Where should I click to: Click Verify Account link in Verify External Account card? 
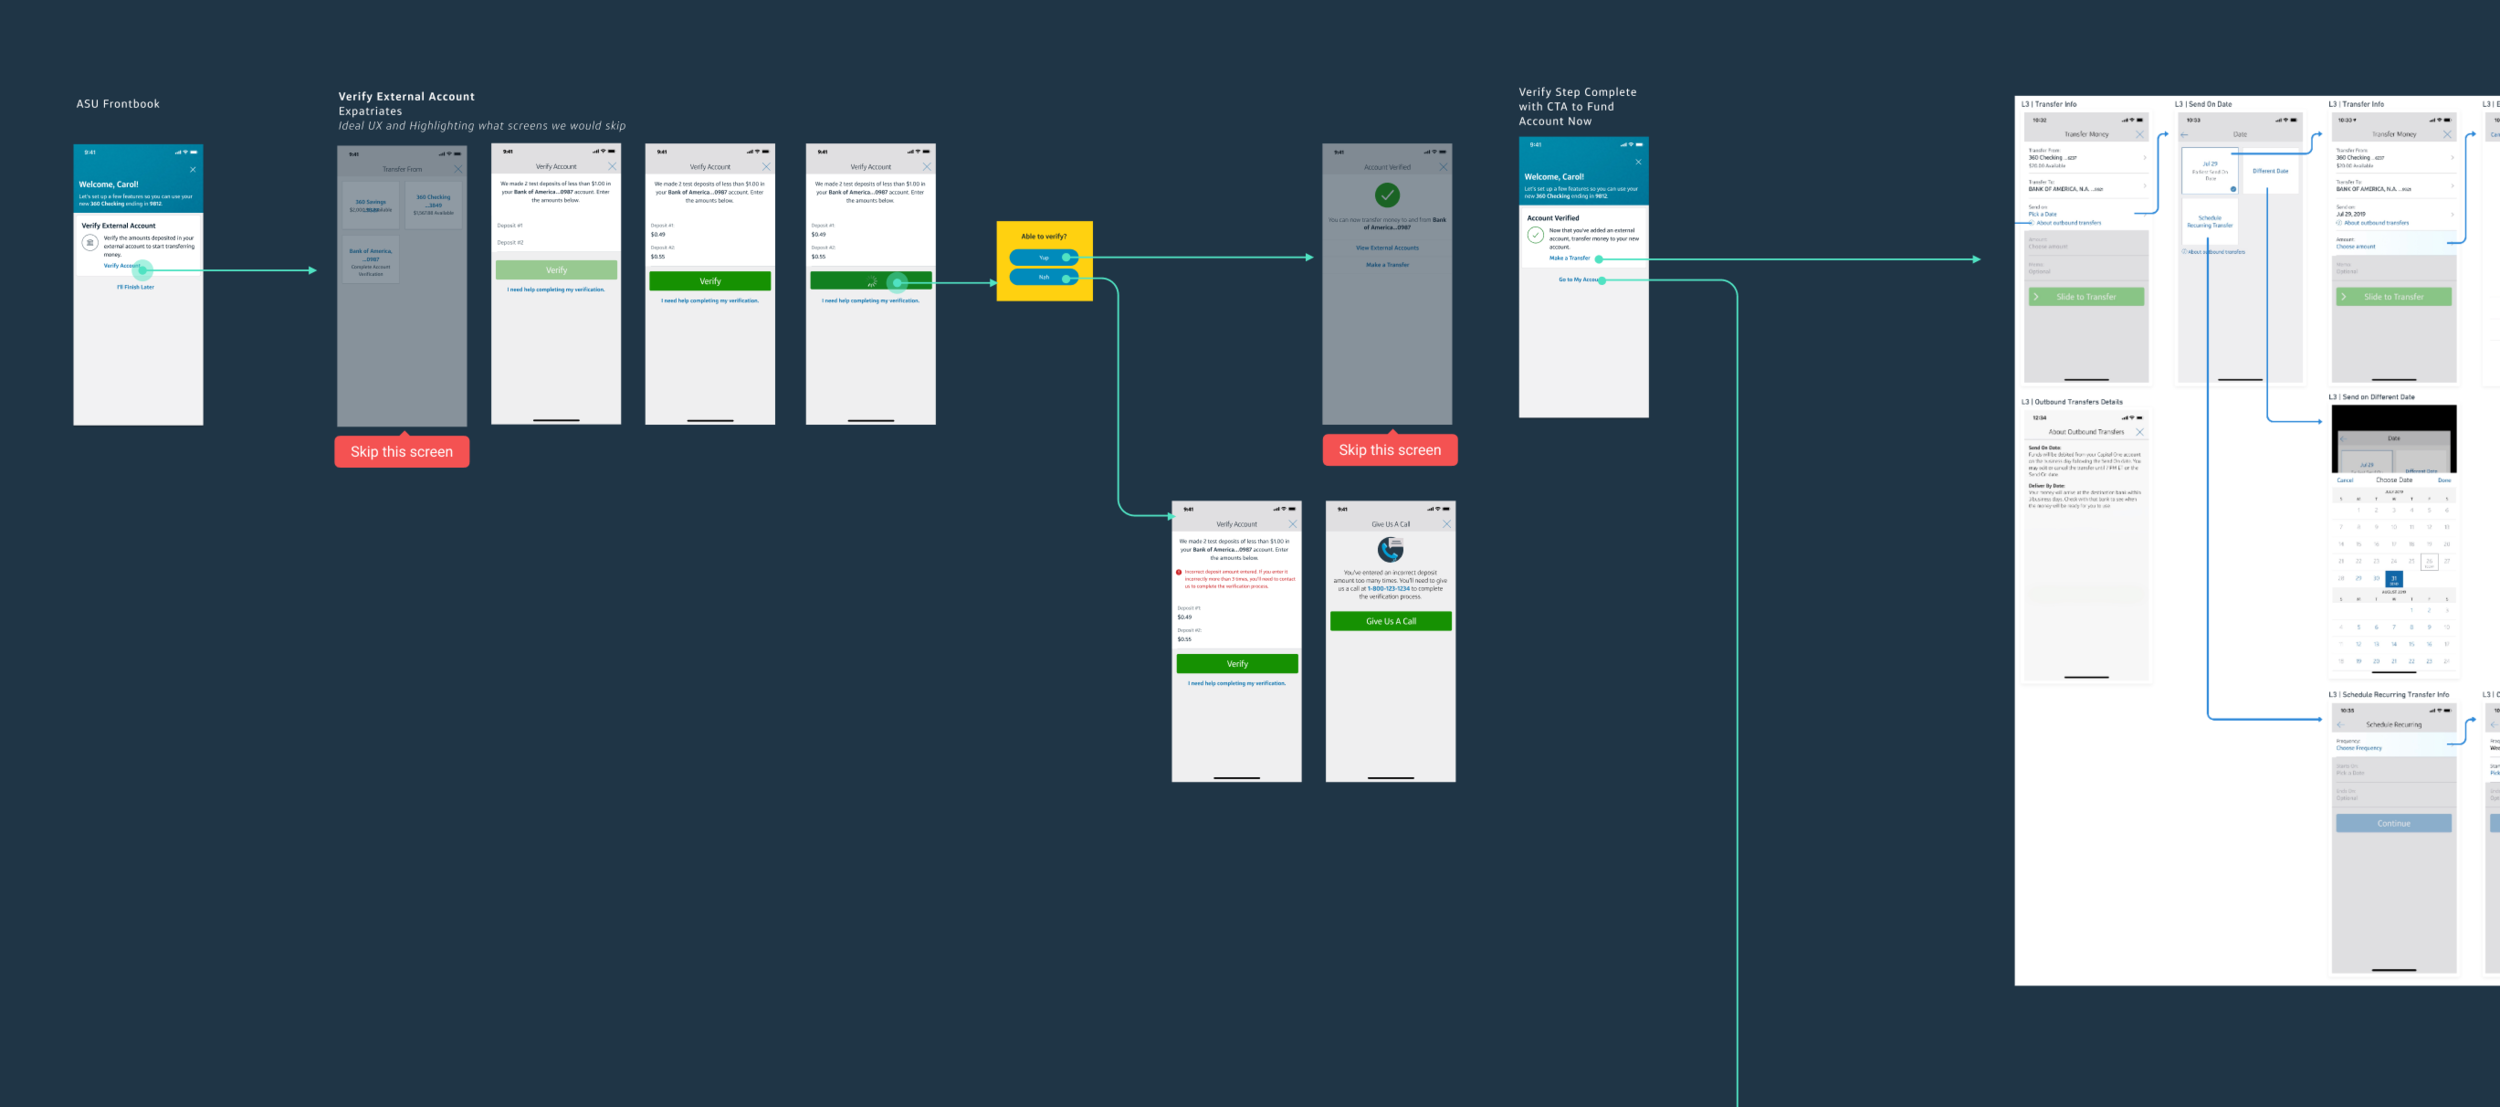pos(122,266)
